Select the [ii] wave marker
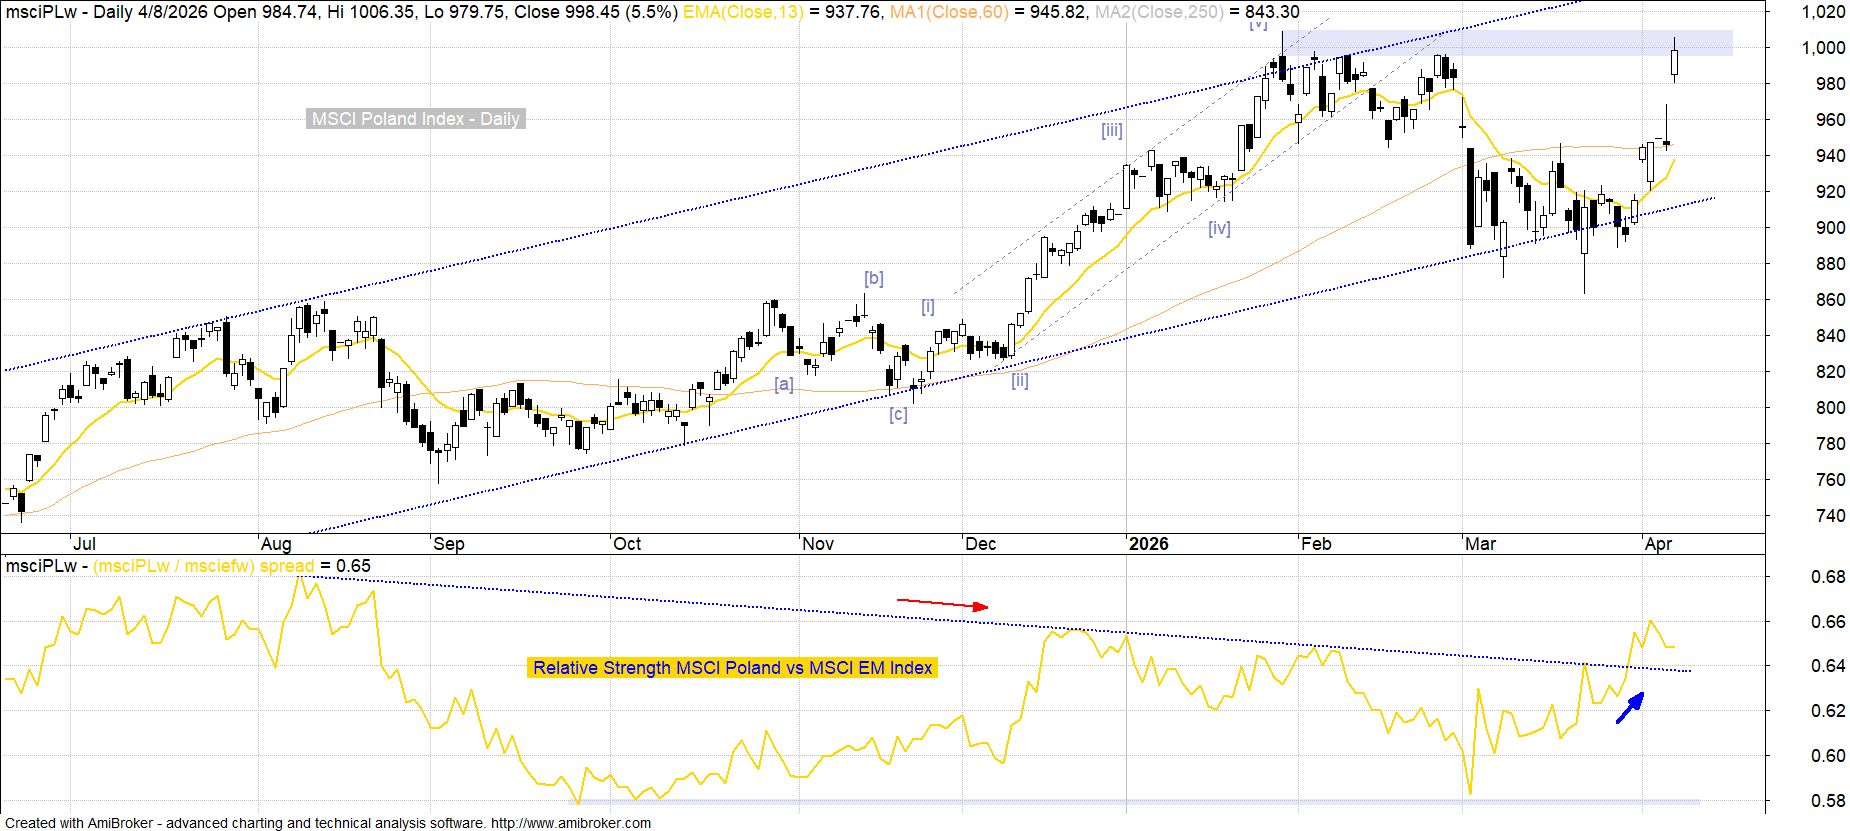Screen dimensions: 1850x831 [x=1019, y=380]
